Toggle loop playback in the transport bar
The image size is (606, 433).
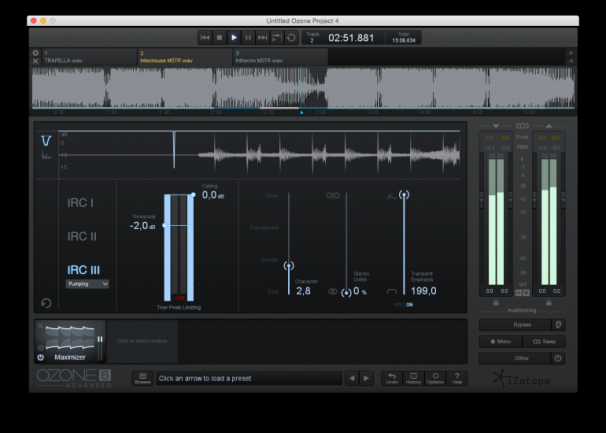tap(291, 37)
